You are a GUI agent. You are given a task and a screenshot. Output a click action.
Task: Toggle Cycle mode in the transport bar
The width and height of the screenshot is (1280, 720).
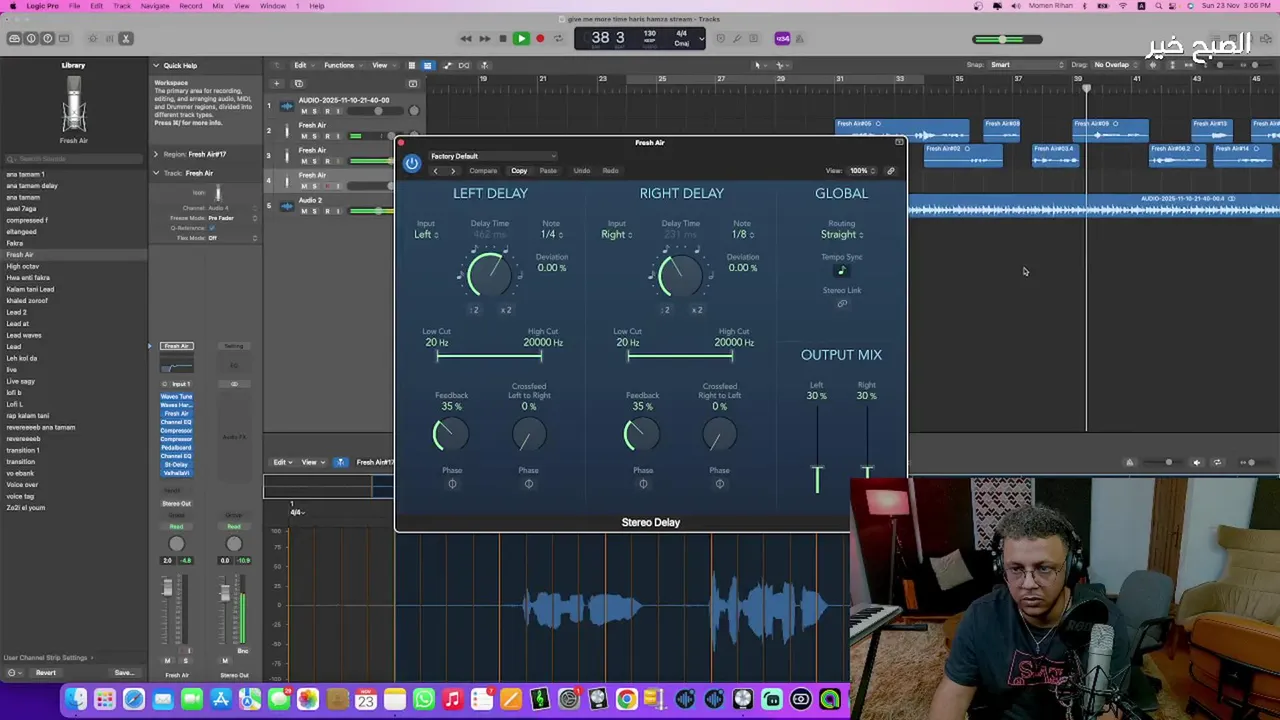coord(558,38)
